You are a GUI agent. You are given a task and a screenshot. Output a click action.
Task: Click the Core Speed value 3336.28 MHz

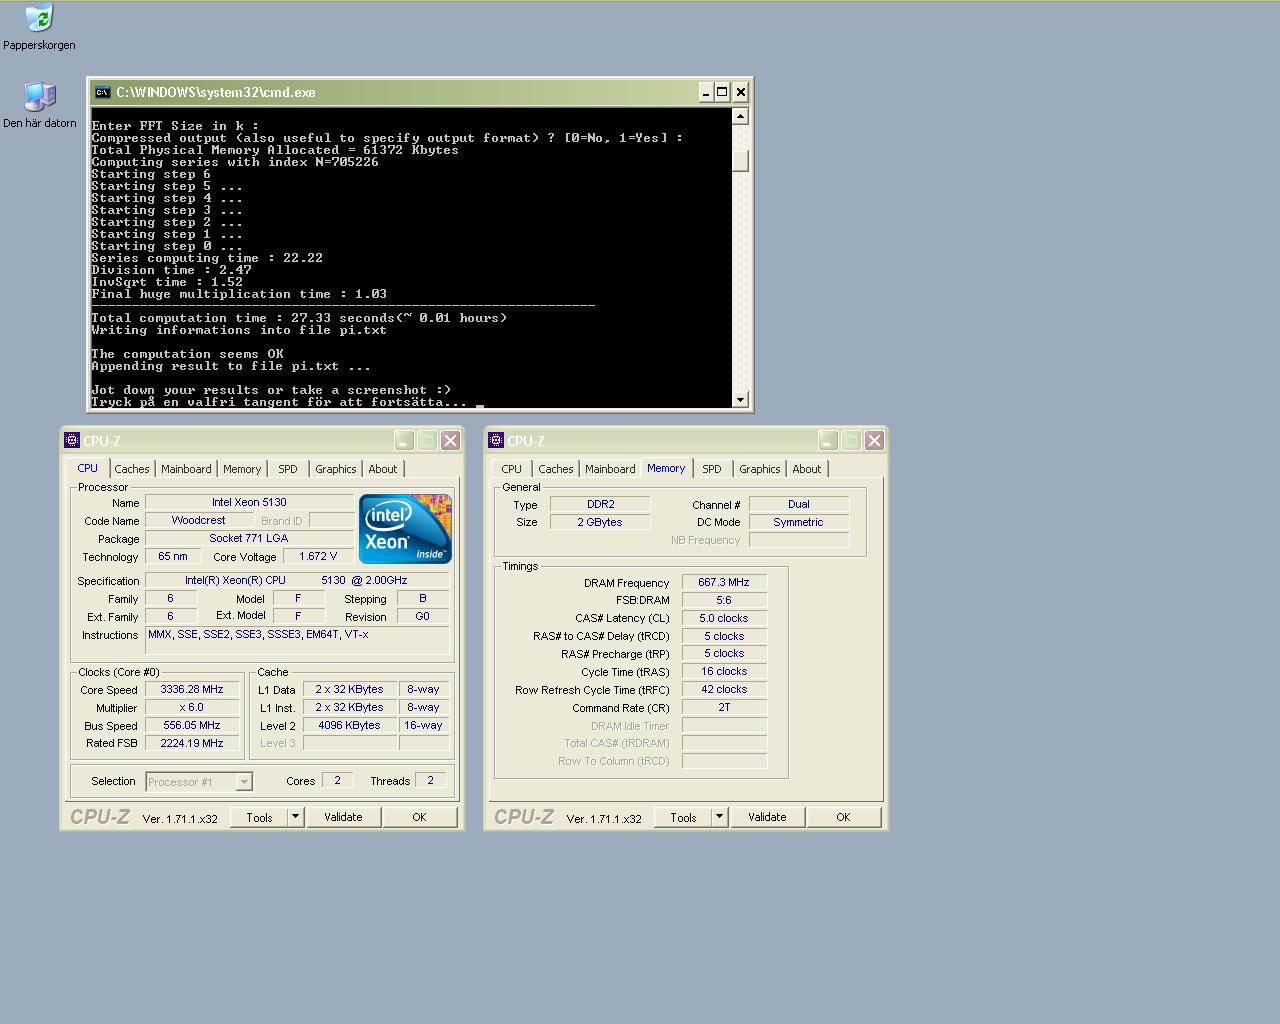tap(192, 689)
